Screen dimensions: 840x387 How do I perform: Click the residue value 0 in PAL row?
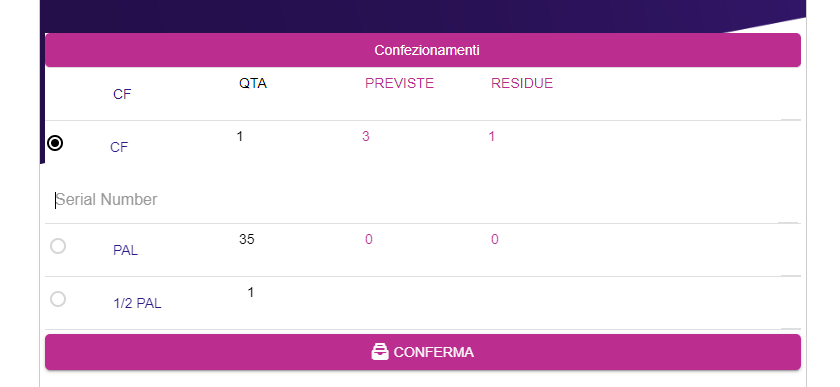point(494,239)
